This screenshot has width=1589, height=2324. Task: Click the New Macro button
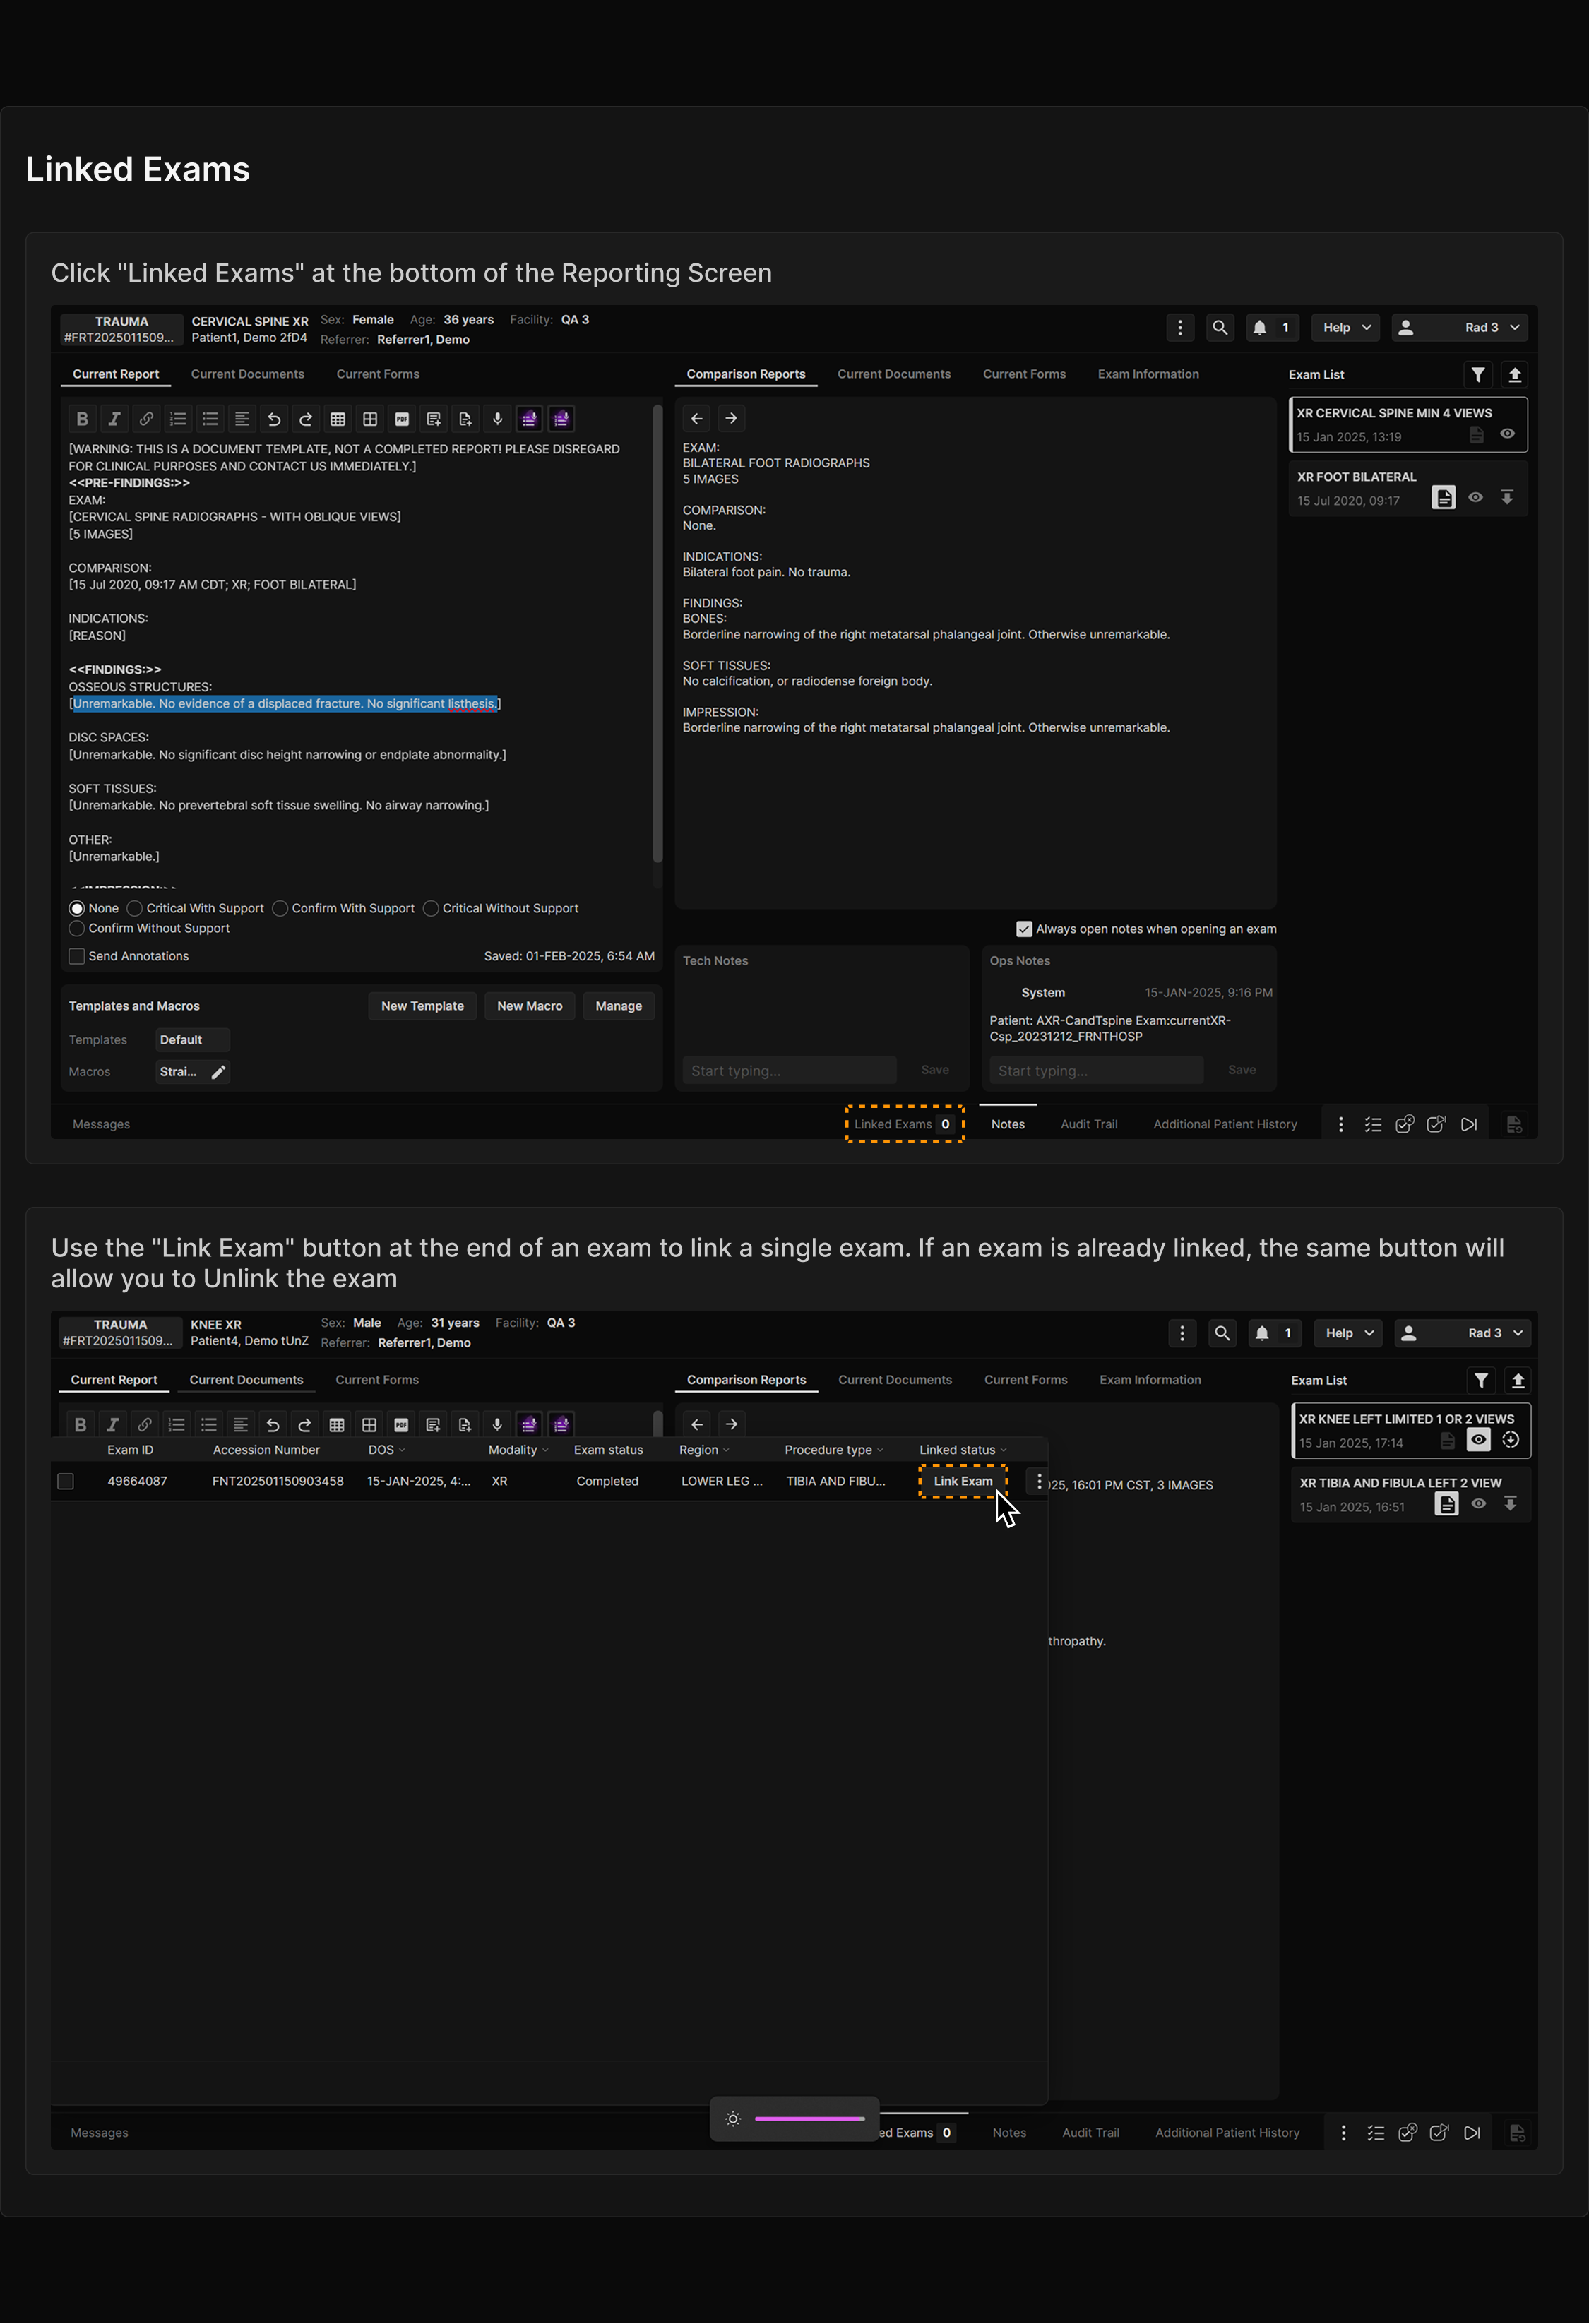coord(530,1007)
